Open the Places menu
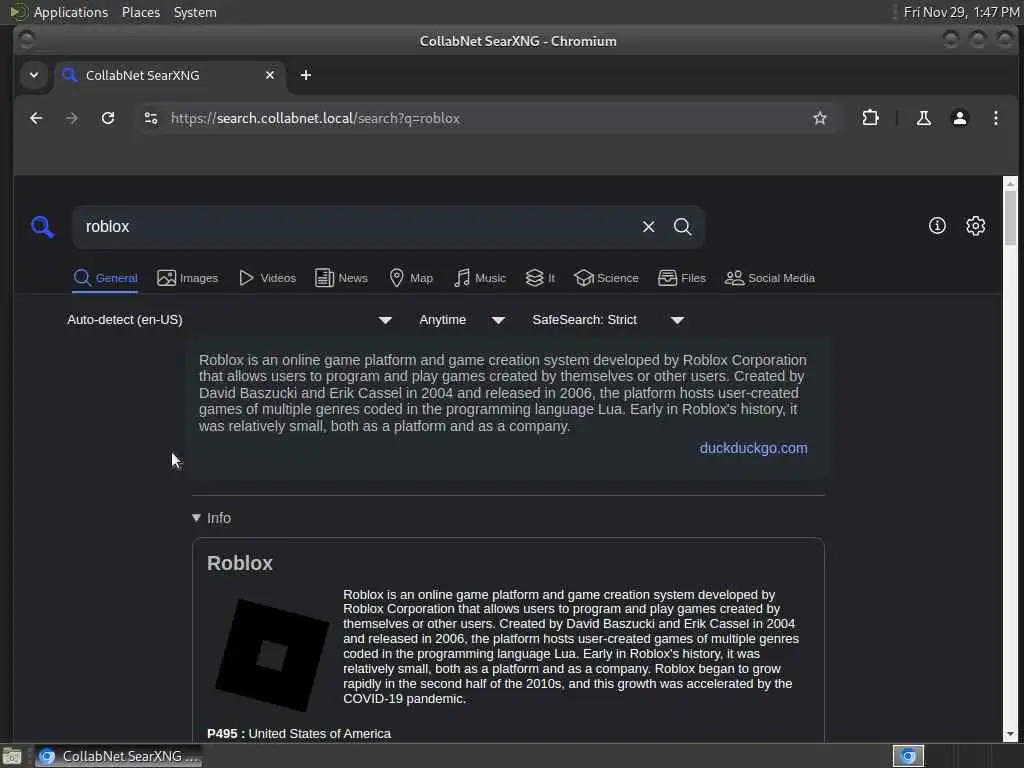 (x=140, y=12)
